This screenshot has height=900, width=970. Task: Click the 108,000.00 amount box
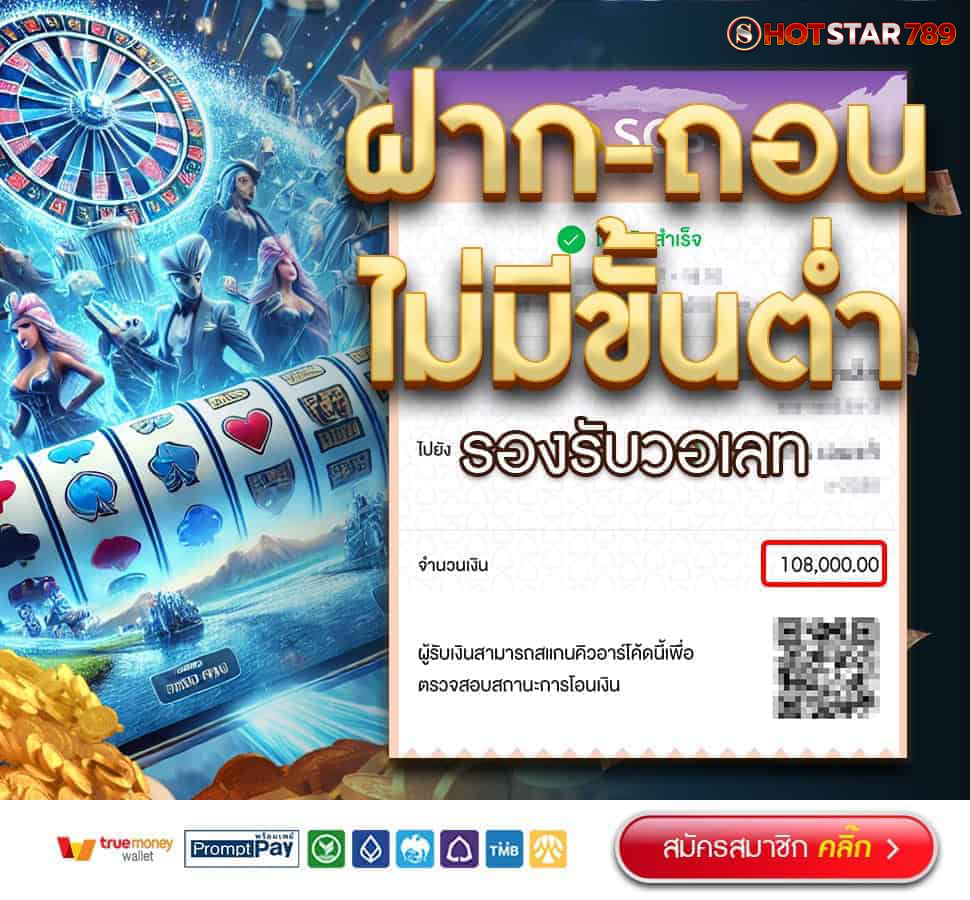click(824, 564)
